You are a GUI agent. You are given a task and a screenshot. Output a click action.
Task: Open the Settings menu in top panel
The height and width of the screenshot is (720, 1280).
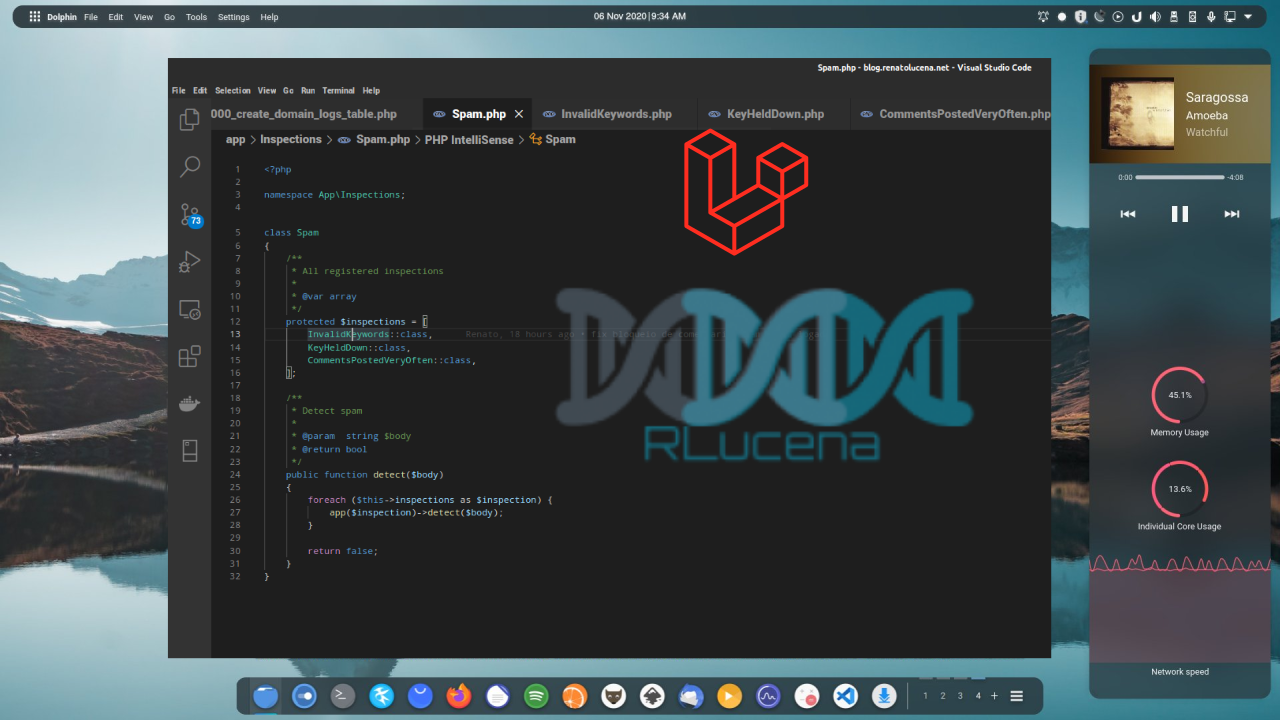click(x=234, y=17)
